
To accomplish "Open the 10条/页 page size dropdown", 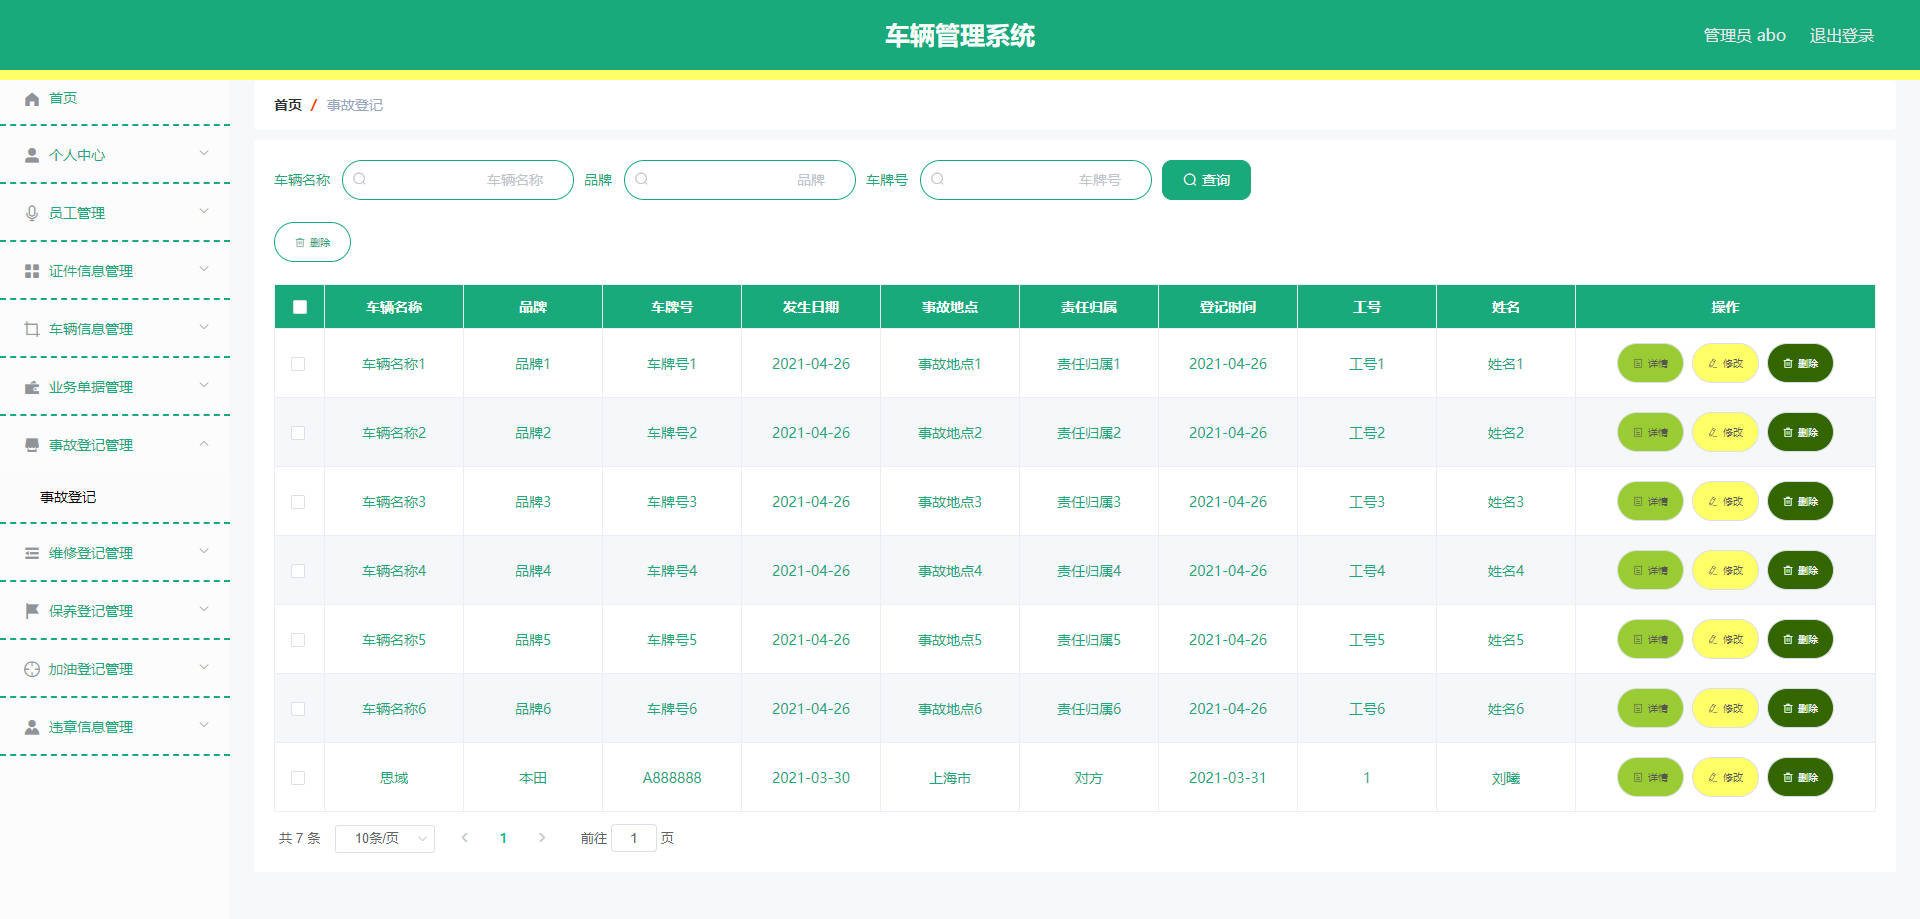I will [x=385, y=839].
